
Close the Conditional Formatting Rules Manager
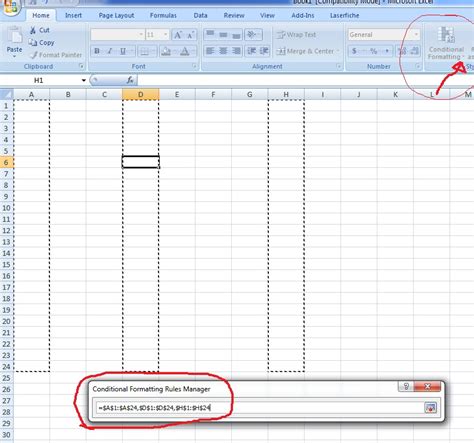427,386
